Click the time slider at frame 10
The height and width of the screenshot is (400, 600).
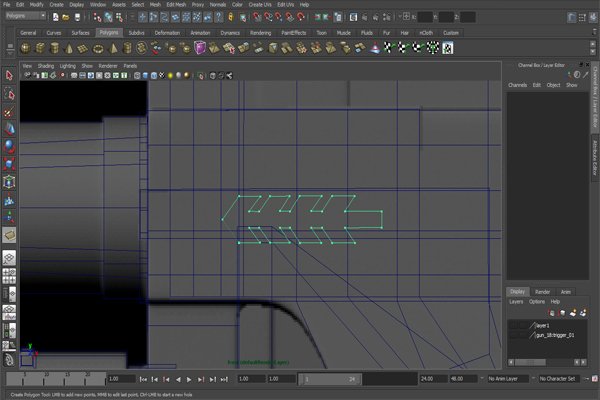[x=46, y=378]
